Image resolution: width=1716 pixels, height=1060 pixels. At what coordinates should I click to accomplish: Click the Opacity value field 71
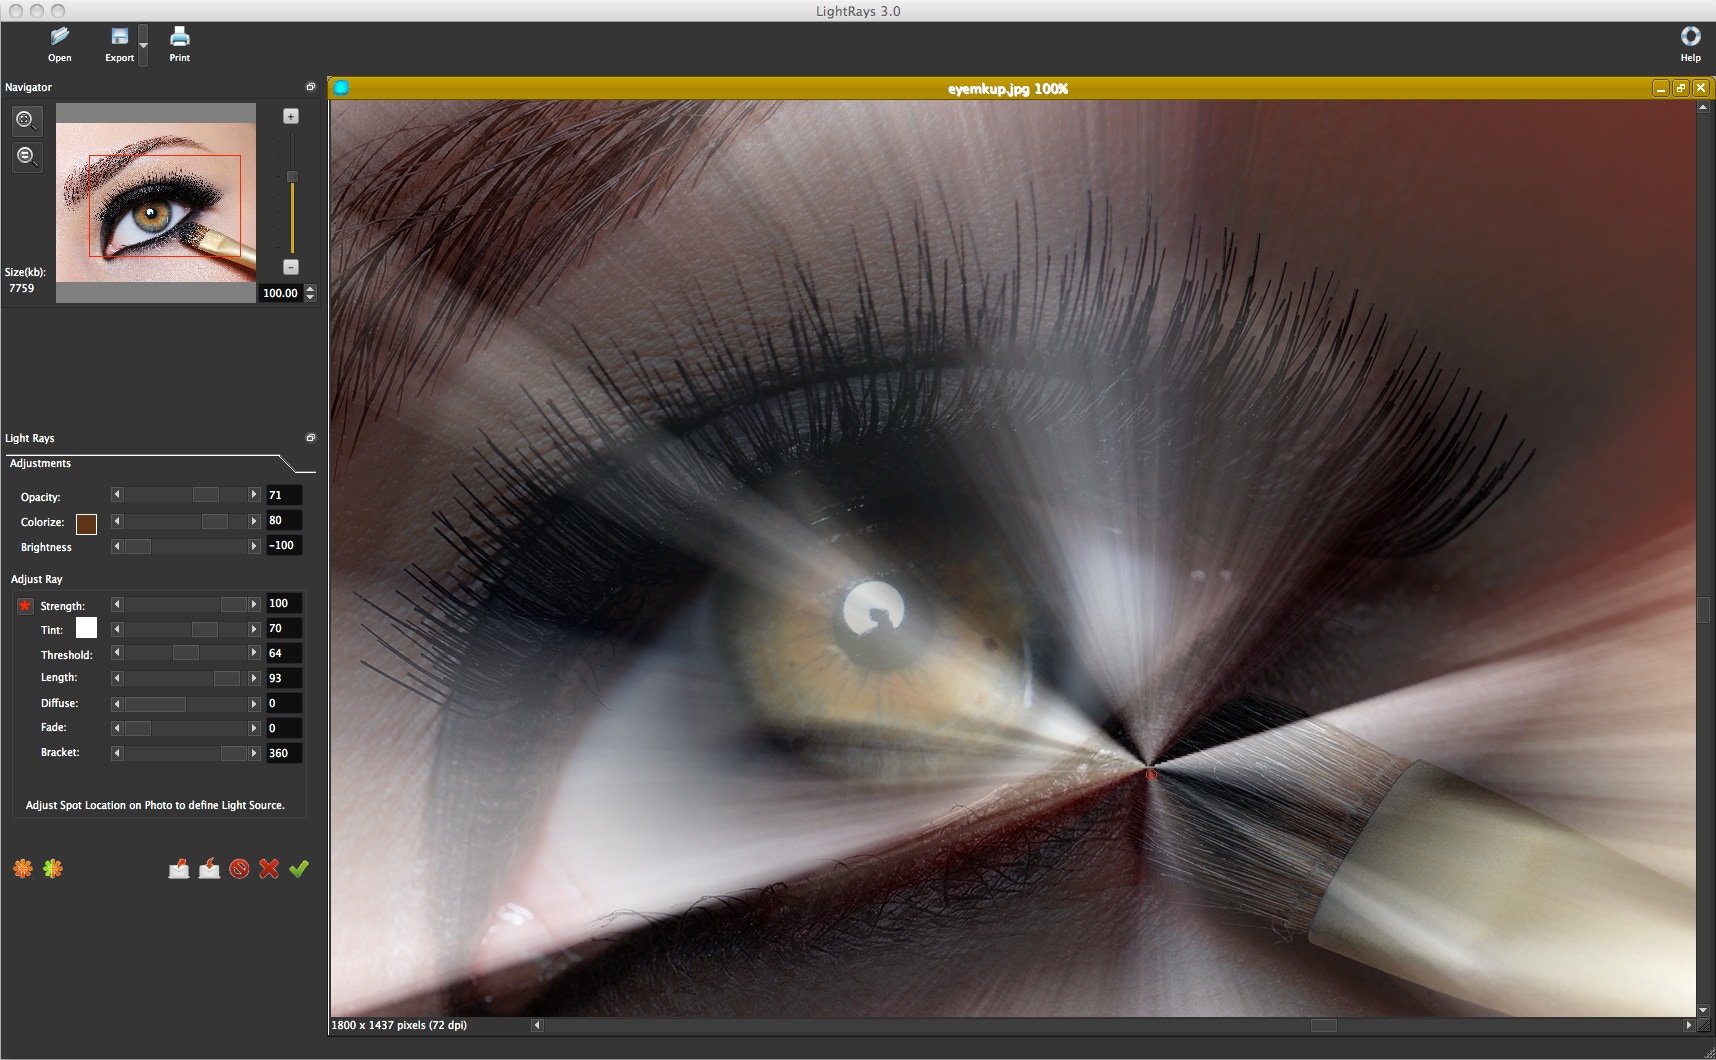(284, 495)
